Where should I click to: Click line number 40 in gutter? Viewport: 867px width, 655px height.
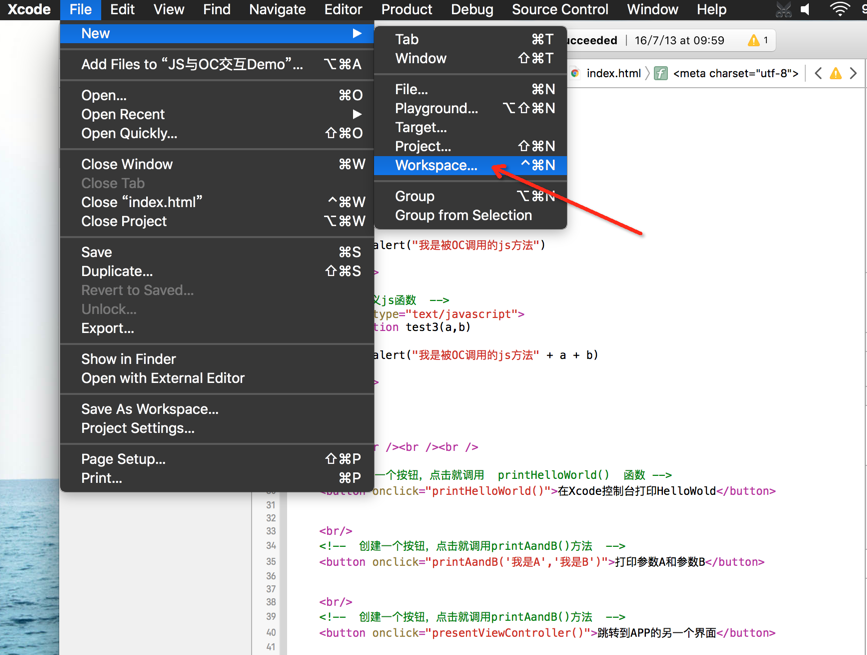pos(270,632)
